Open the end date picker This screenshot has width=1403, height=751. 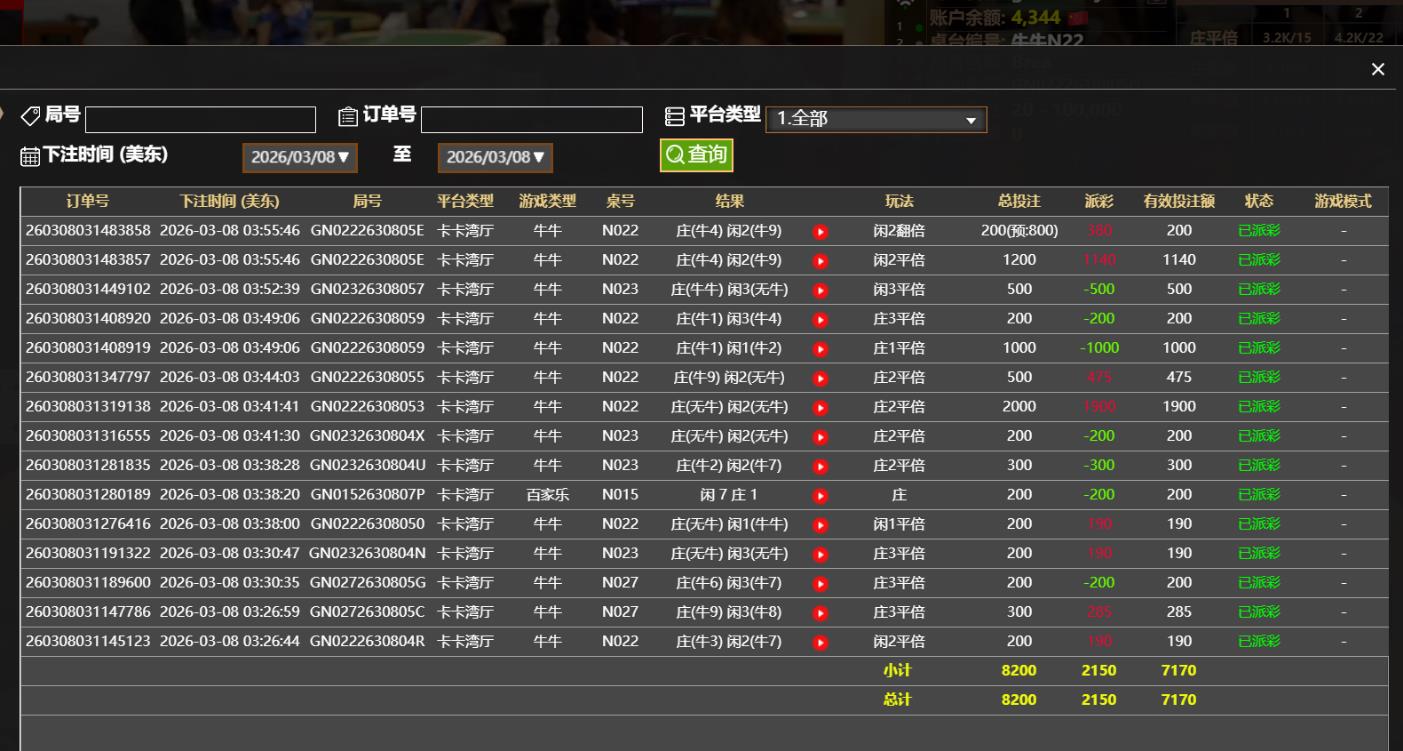point(495,157)
